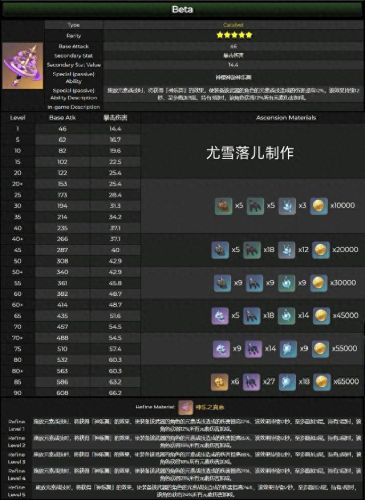The width and height of the screenshot is (365, 500).
Task: Click the Mora coin icon beside x55000
Action: pyautogui.click(x=320, y=349)
